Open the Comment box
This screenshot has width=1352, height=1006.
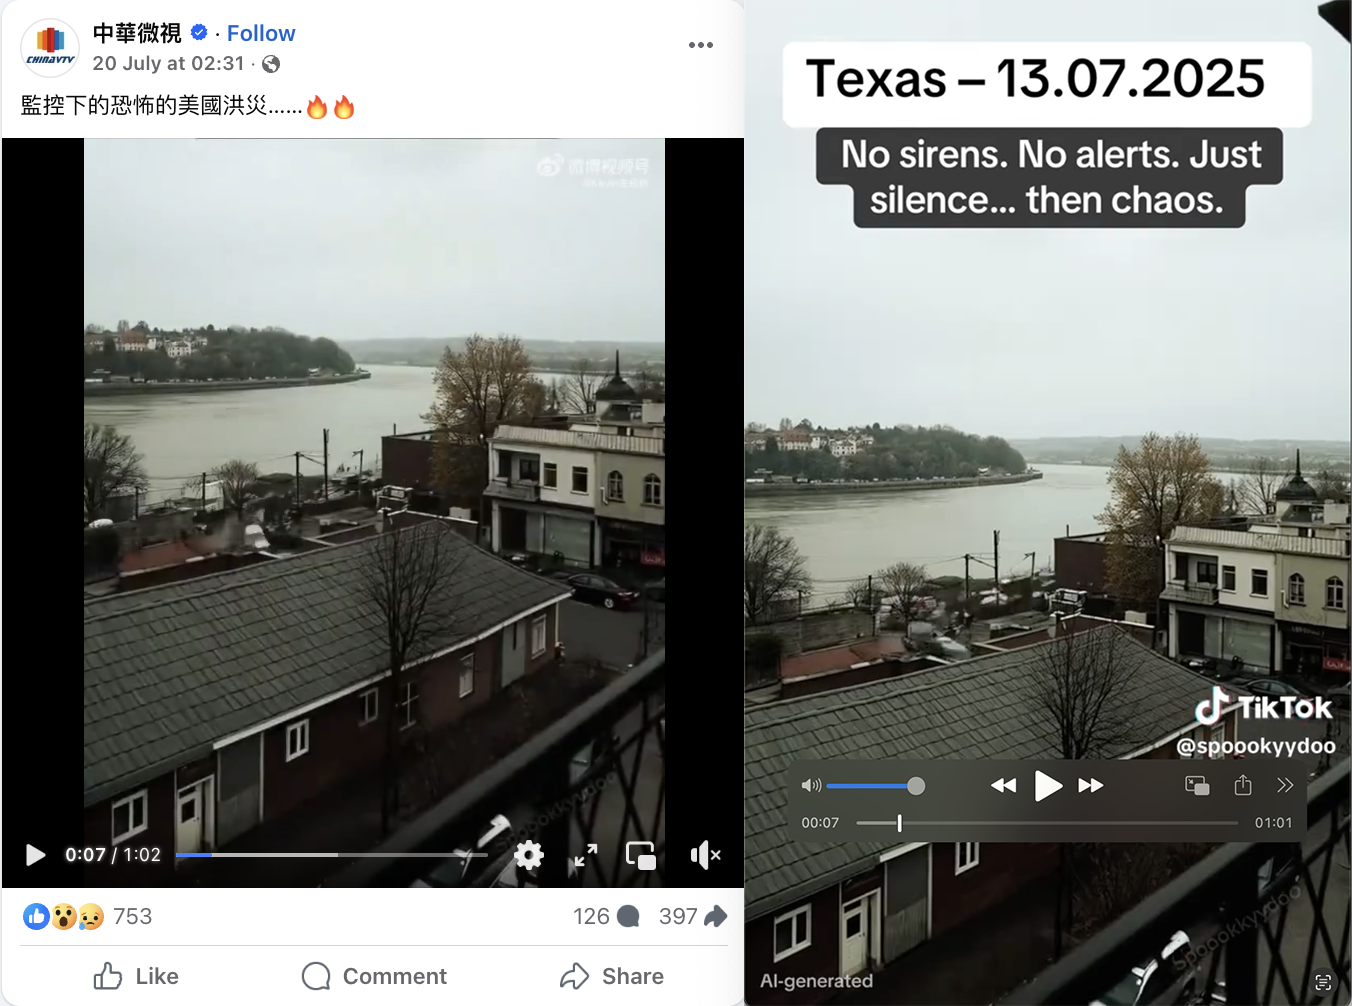374,976
